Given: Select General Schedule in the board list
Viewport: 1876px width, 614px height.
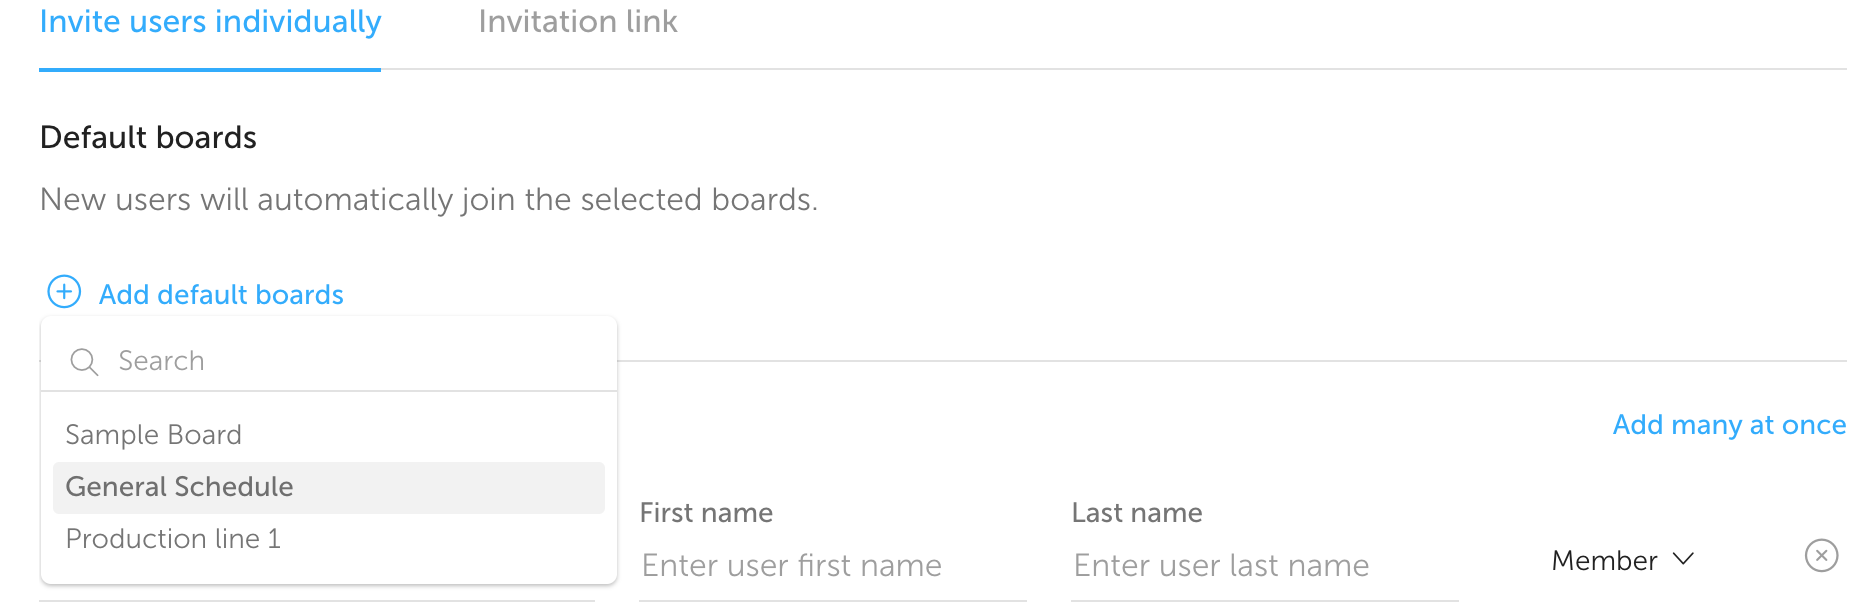Looking at the screenshot, I should (180, 487).
